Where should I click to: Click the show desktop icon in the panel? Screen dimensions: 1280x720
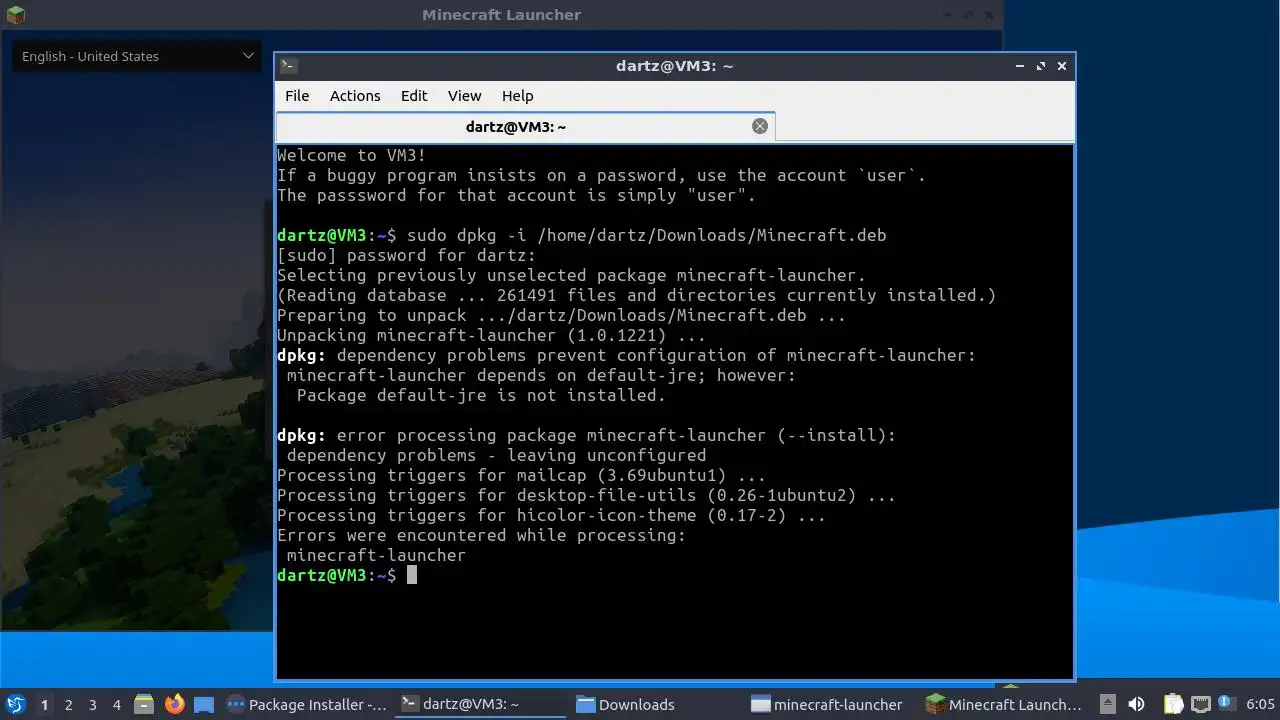(x=204, y=704)
